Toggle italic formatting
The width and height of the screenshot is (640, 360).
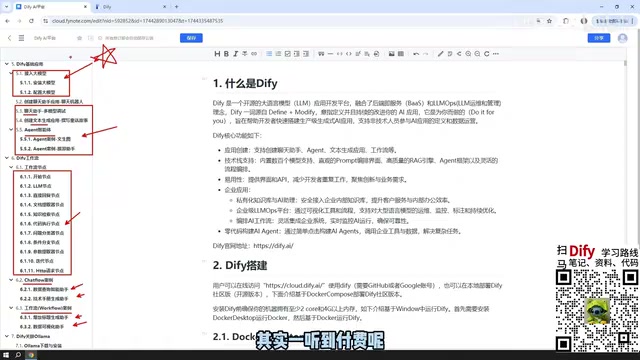pyautogui.click(x=236, y=53)
